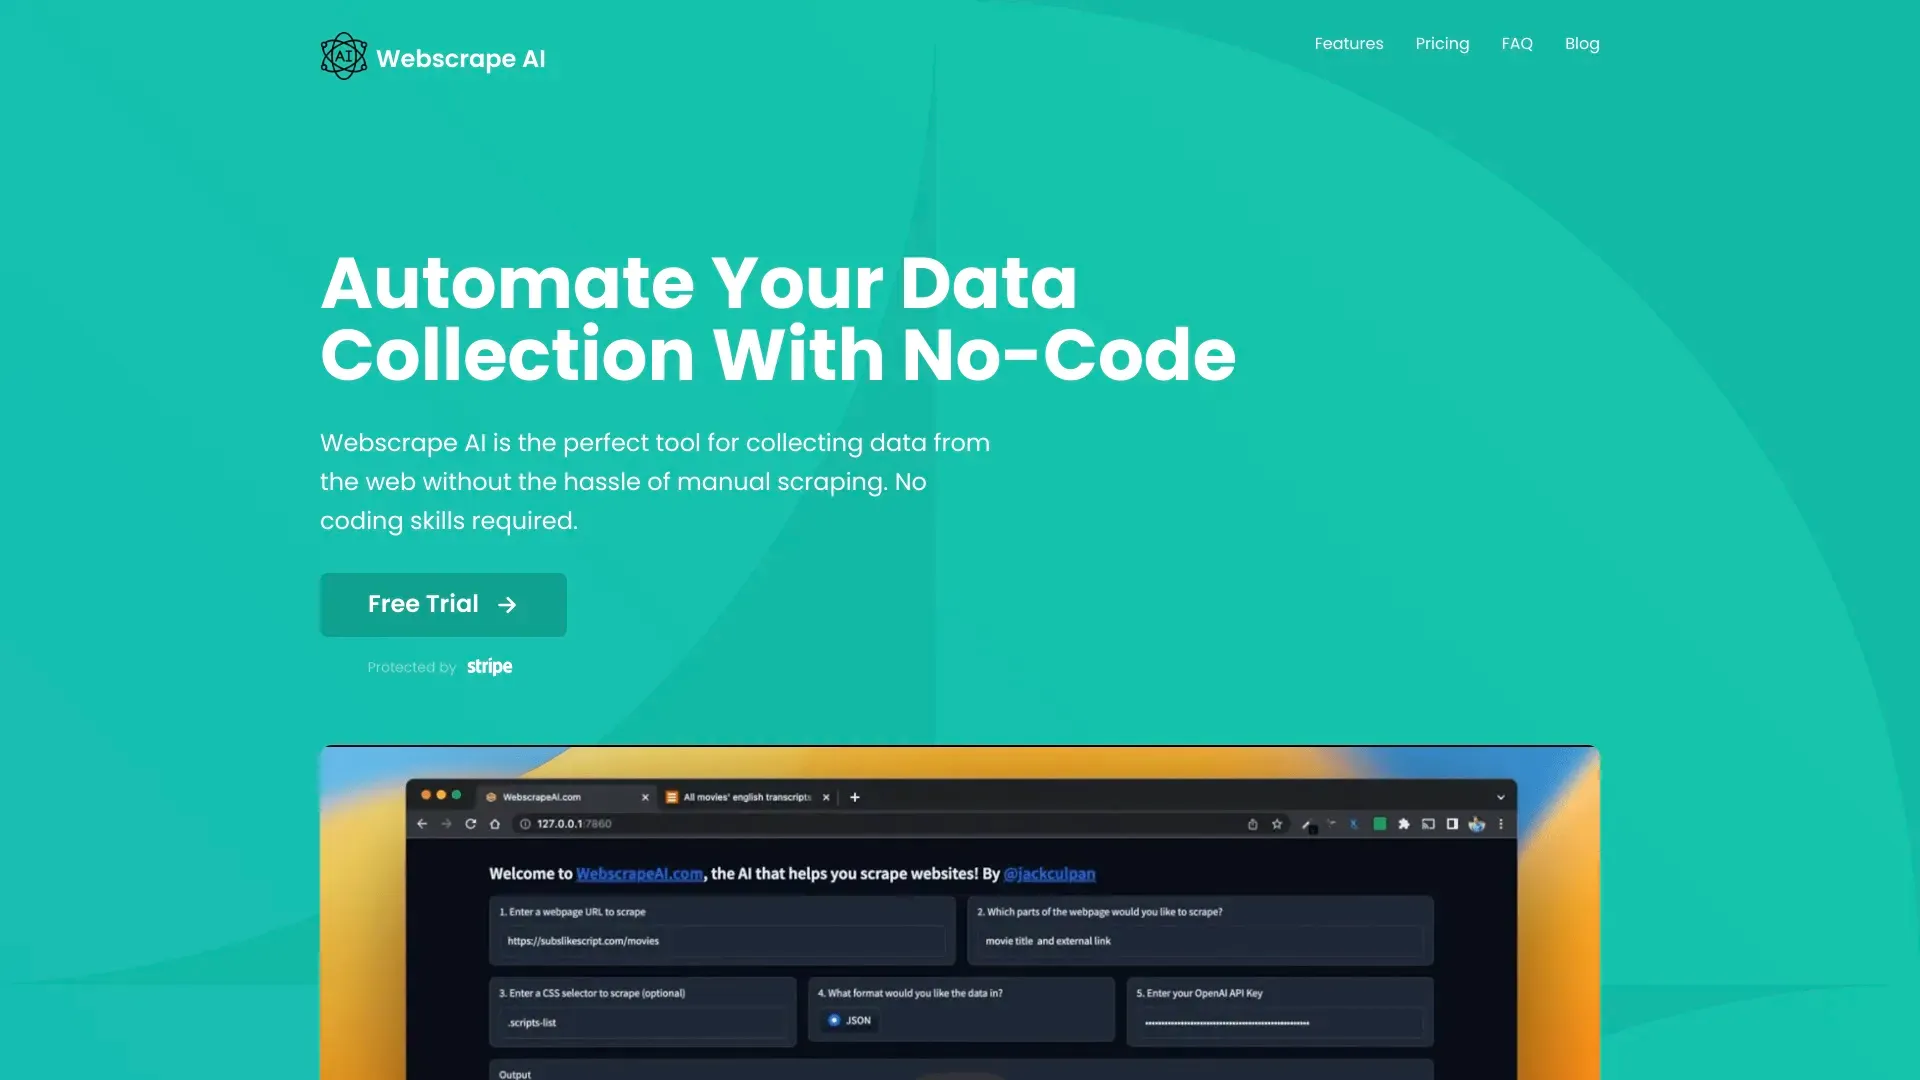This screenshot has height=1080, width=1920.
Task: Click the "Protected by" text
Action: point(411,667)
